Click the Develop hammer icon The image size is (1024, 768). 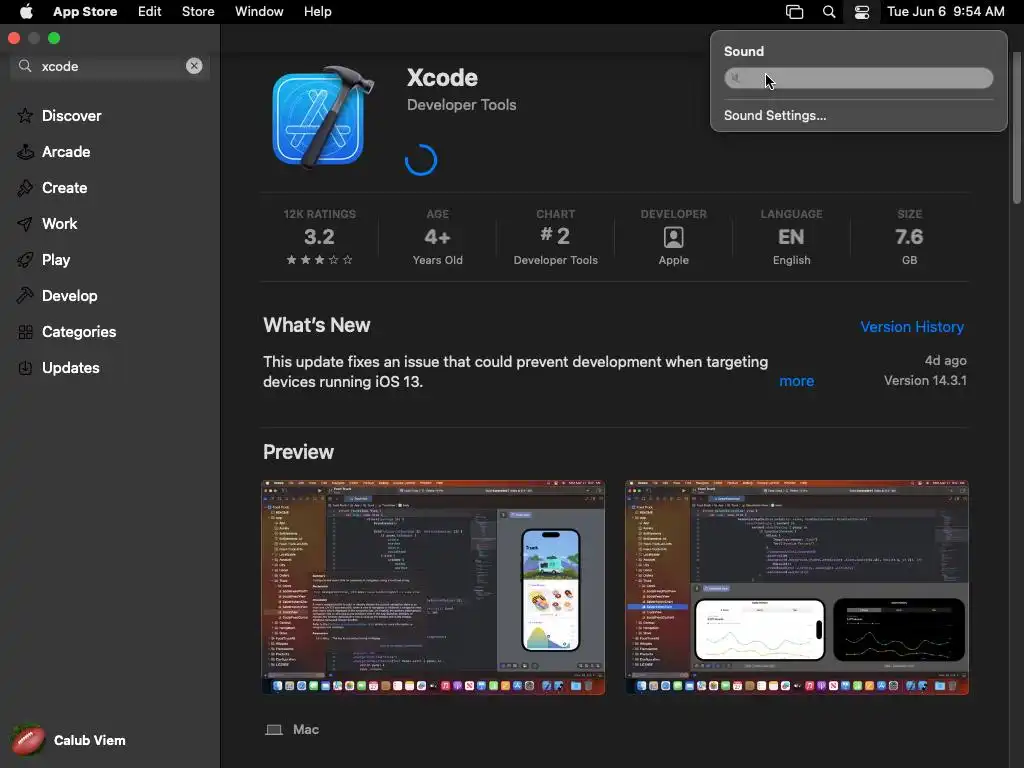pyautogui.click(x=25, y=295)
